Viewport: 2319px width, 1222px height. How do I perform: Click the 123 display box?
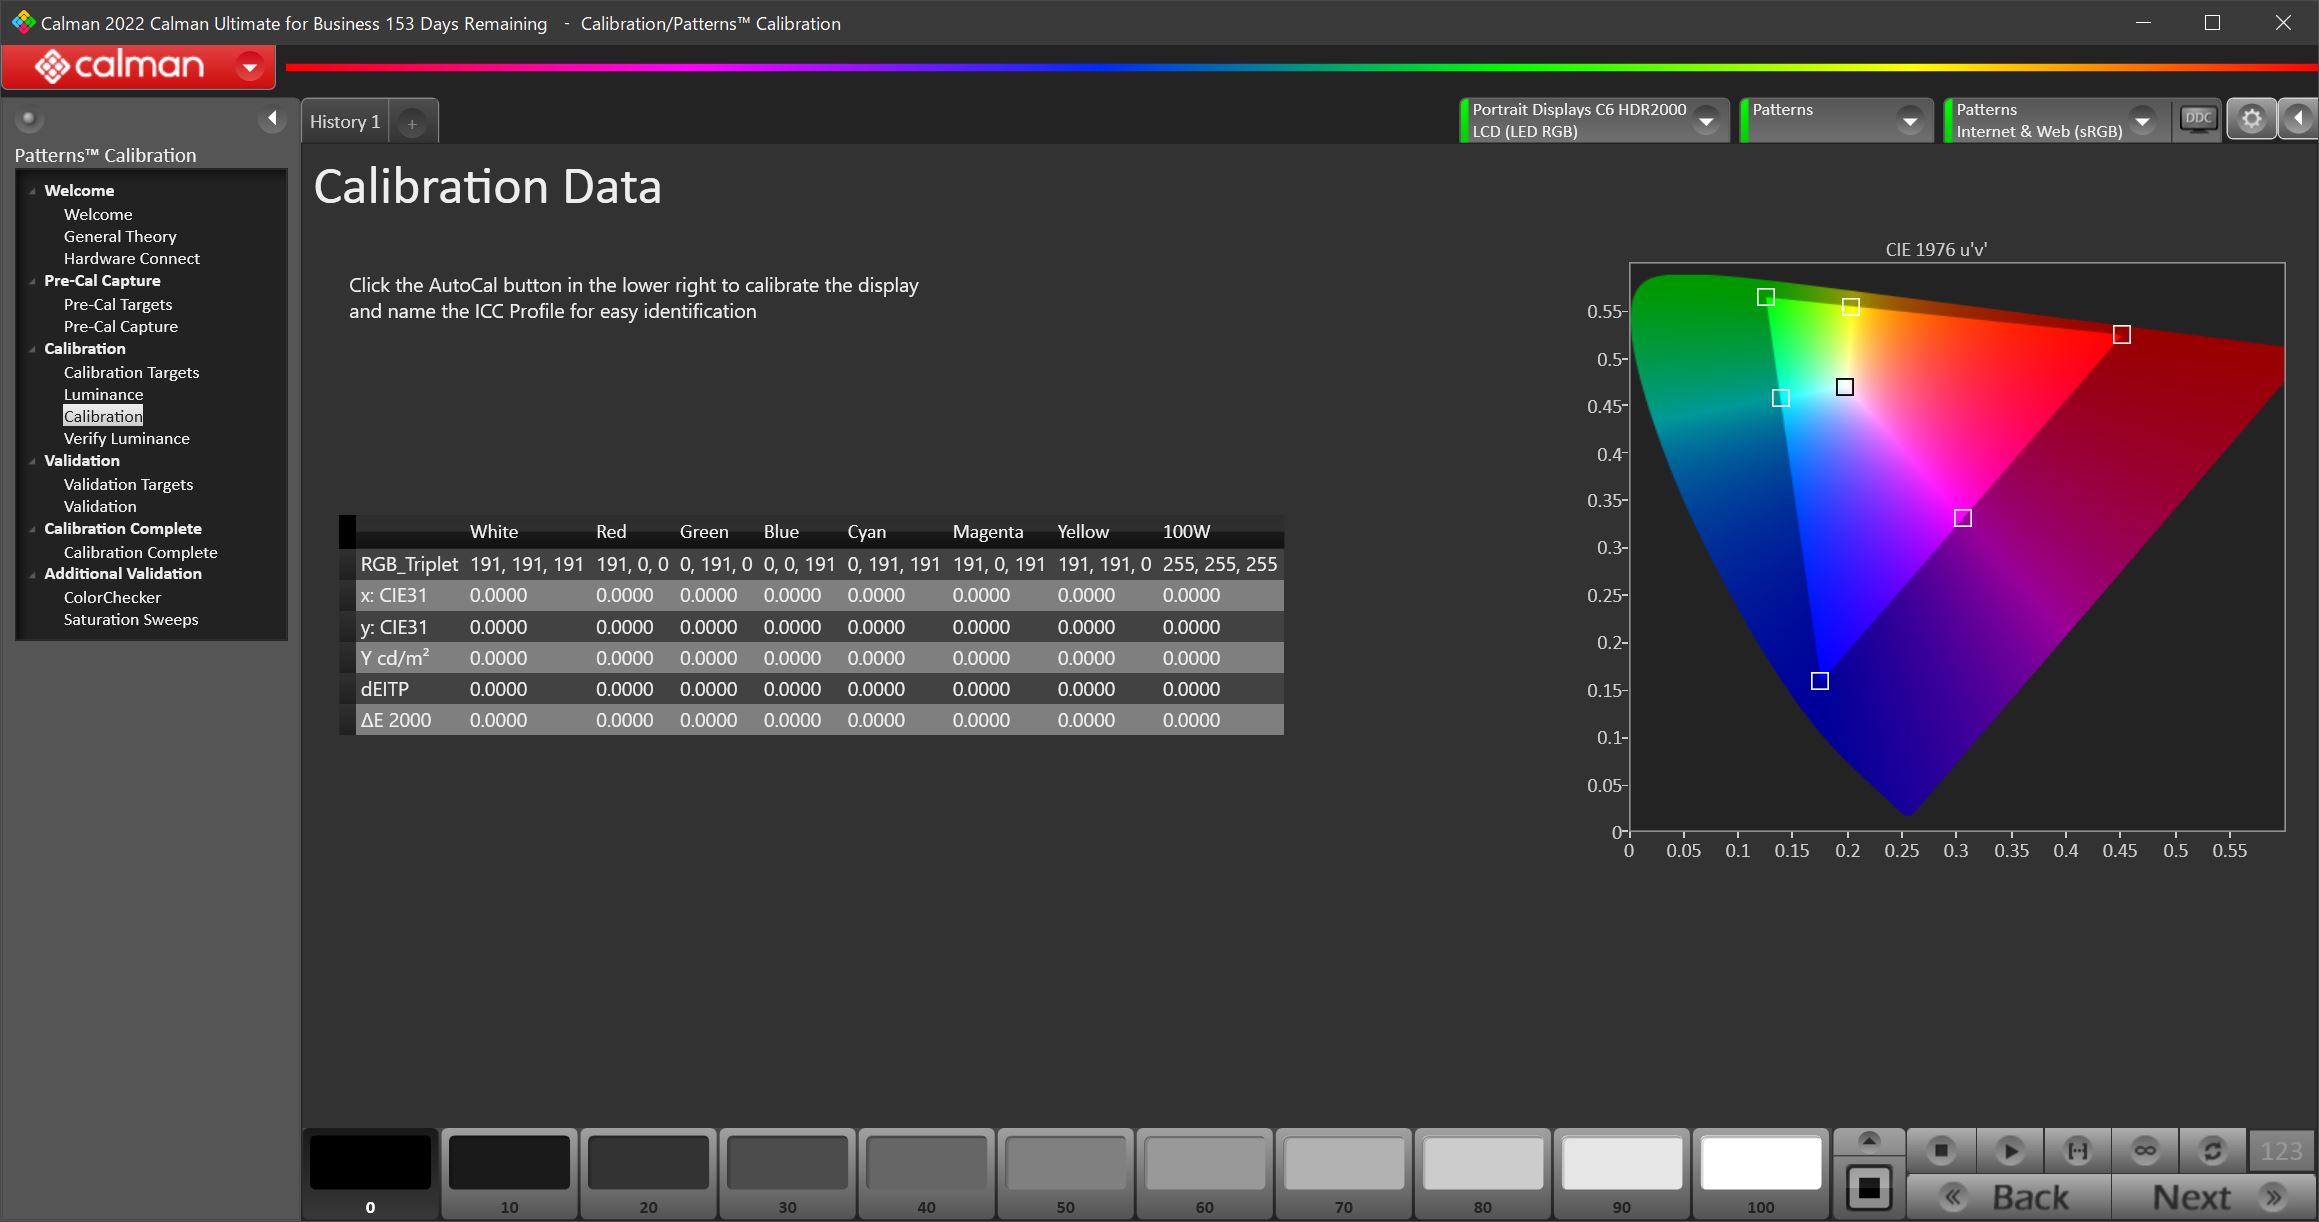pyautogui.click(x=2281, y=1151)
